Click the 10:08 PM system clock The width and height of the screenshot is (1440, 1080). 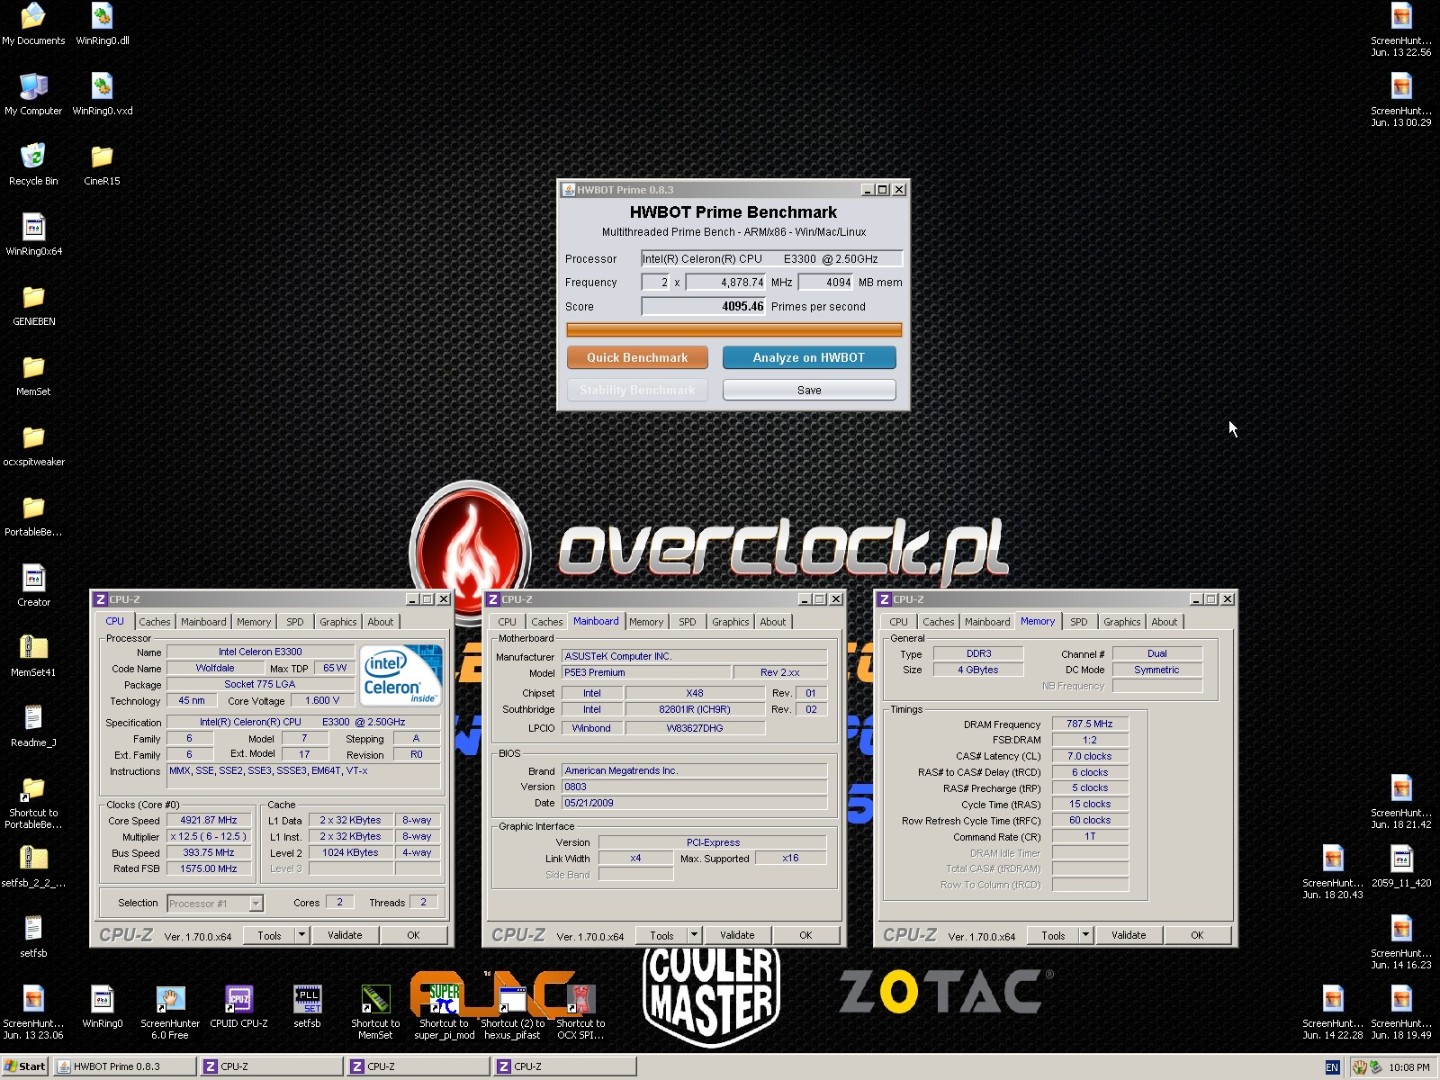click(x=1409, y=1068)
